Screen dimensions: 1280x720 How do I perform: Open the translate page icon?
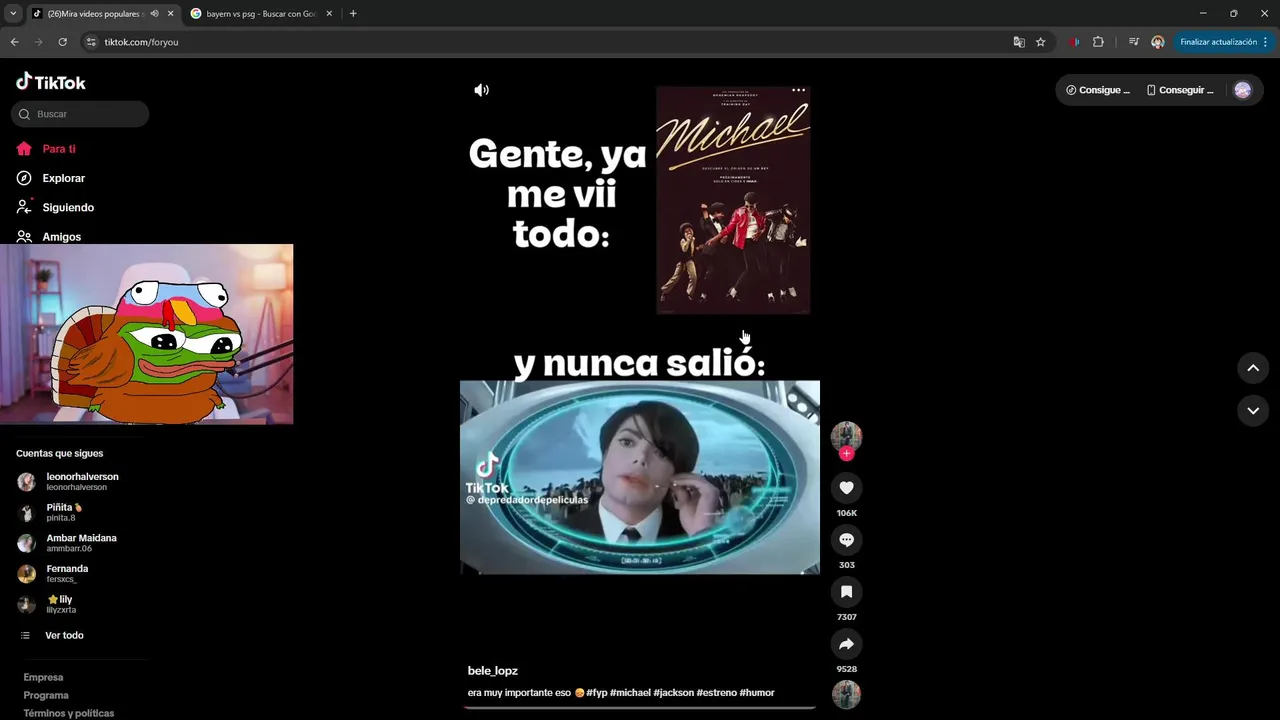click(x=1019, y=42)
